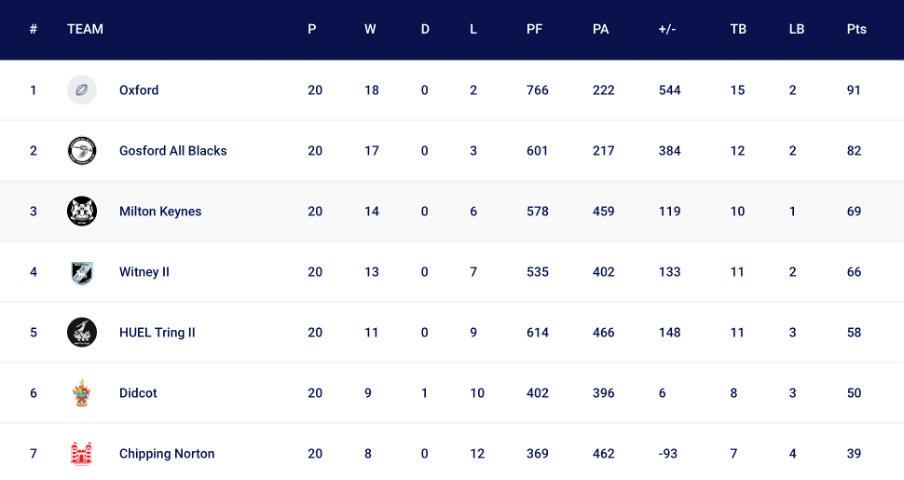Click the HUEL Tring II crest
Screen dimensions: 904x480
point(82,332)
